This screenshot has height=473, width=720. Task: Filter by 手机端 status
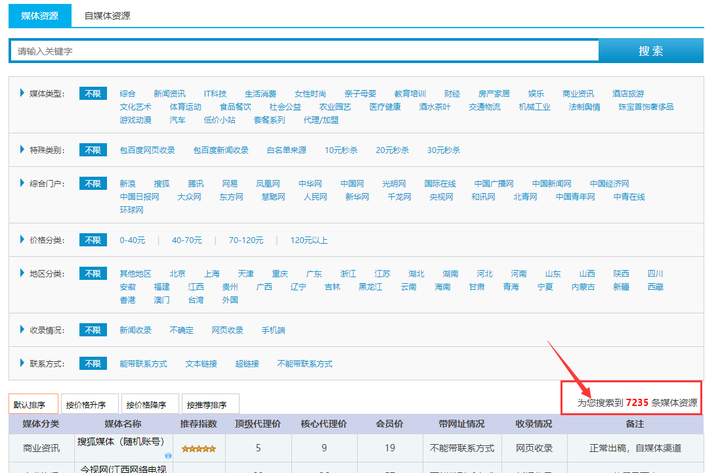coord(273,330)
